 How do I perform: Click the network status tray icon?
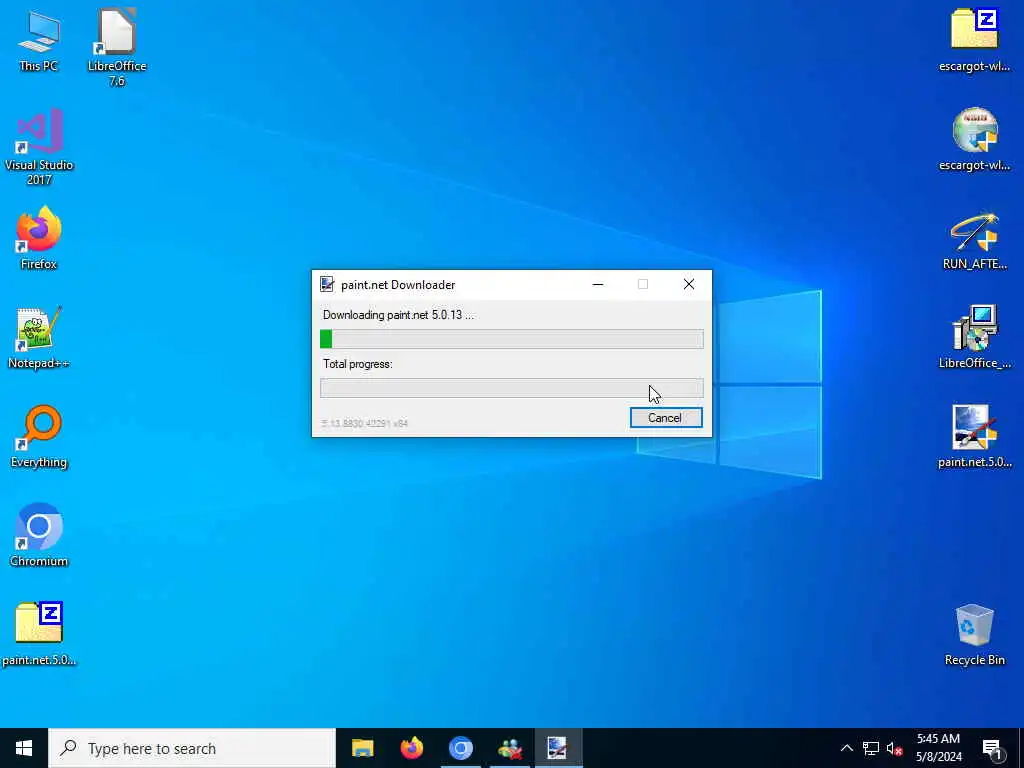pos(871,748)
